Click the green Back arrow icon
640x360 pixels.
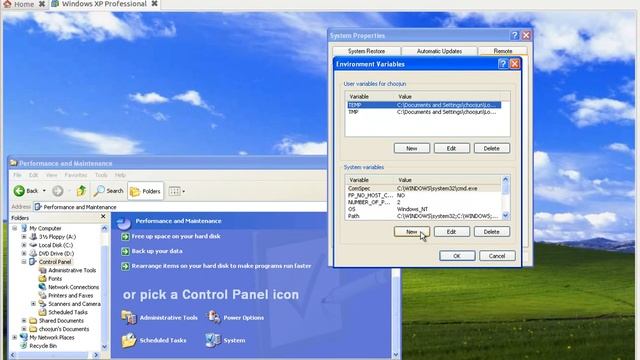point(19,191)
